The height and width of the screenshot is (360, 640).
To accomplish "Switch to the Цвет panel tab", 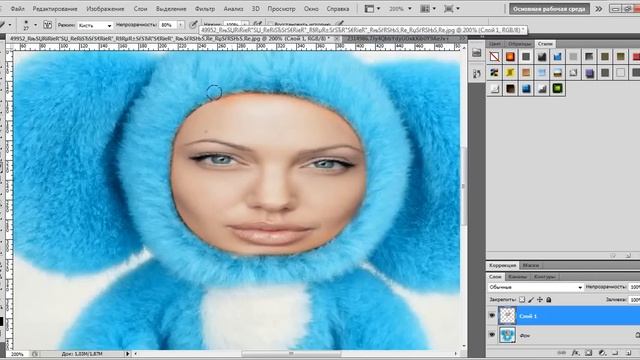I will click(495, 44).
